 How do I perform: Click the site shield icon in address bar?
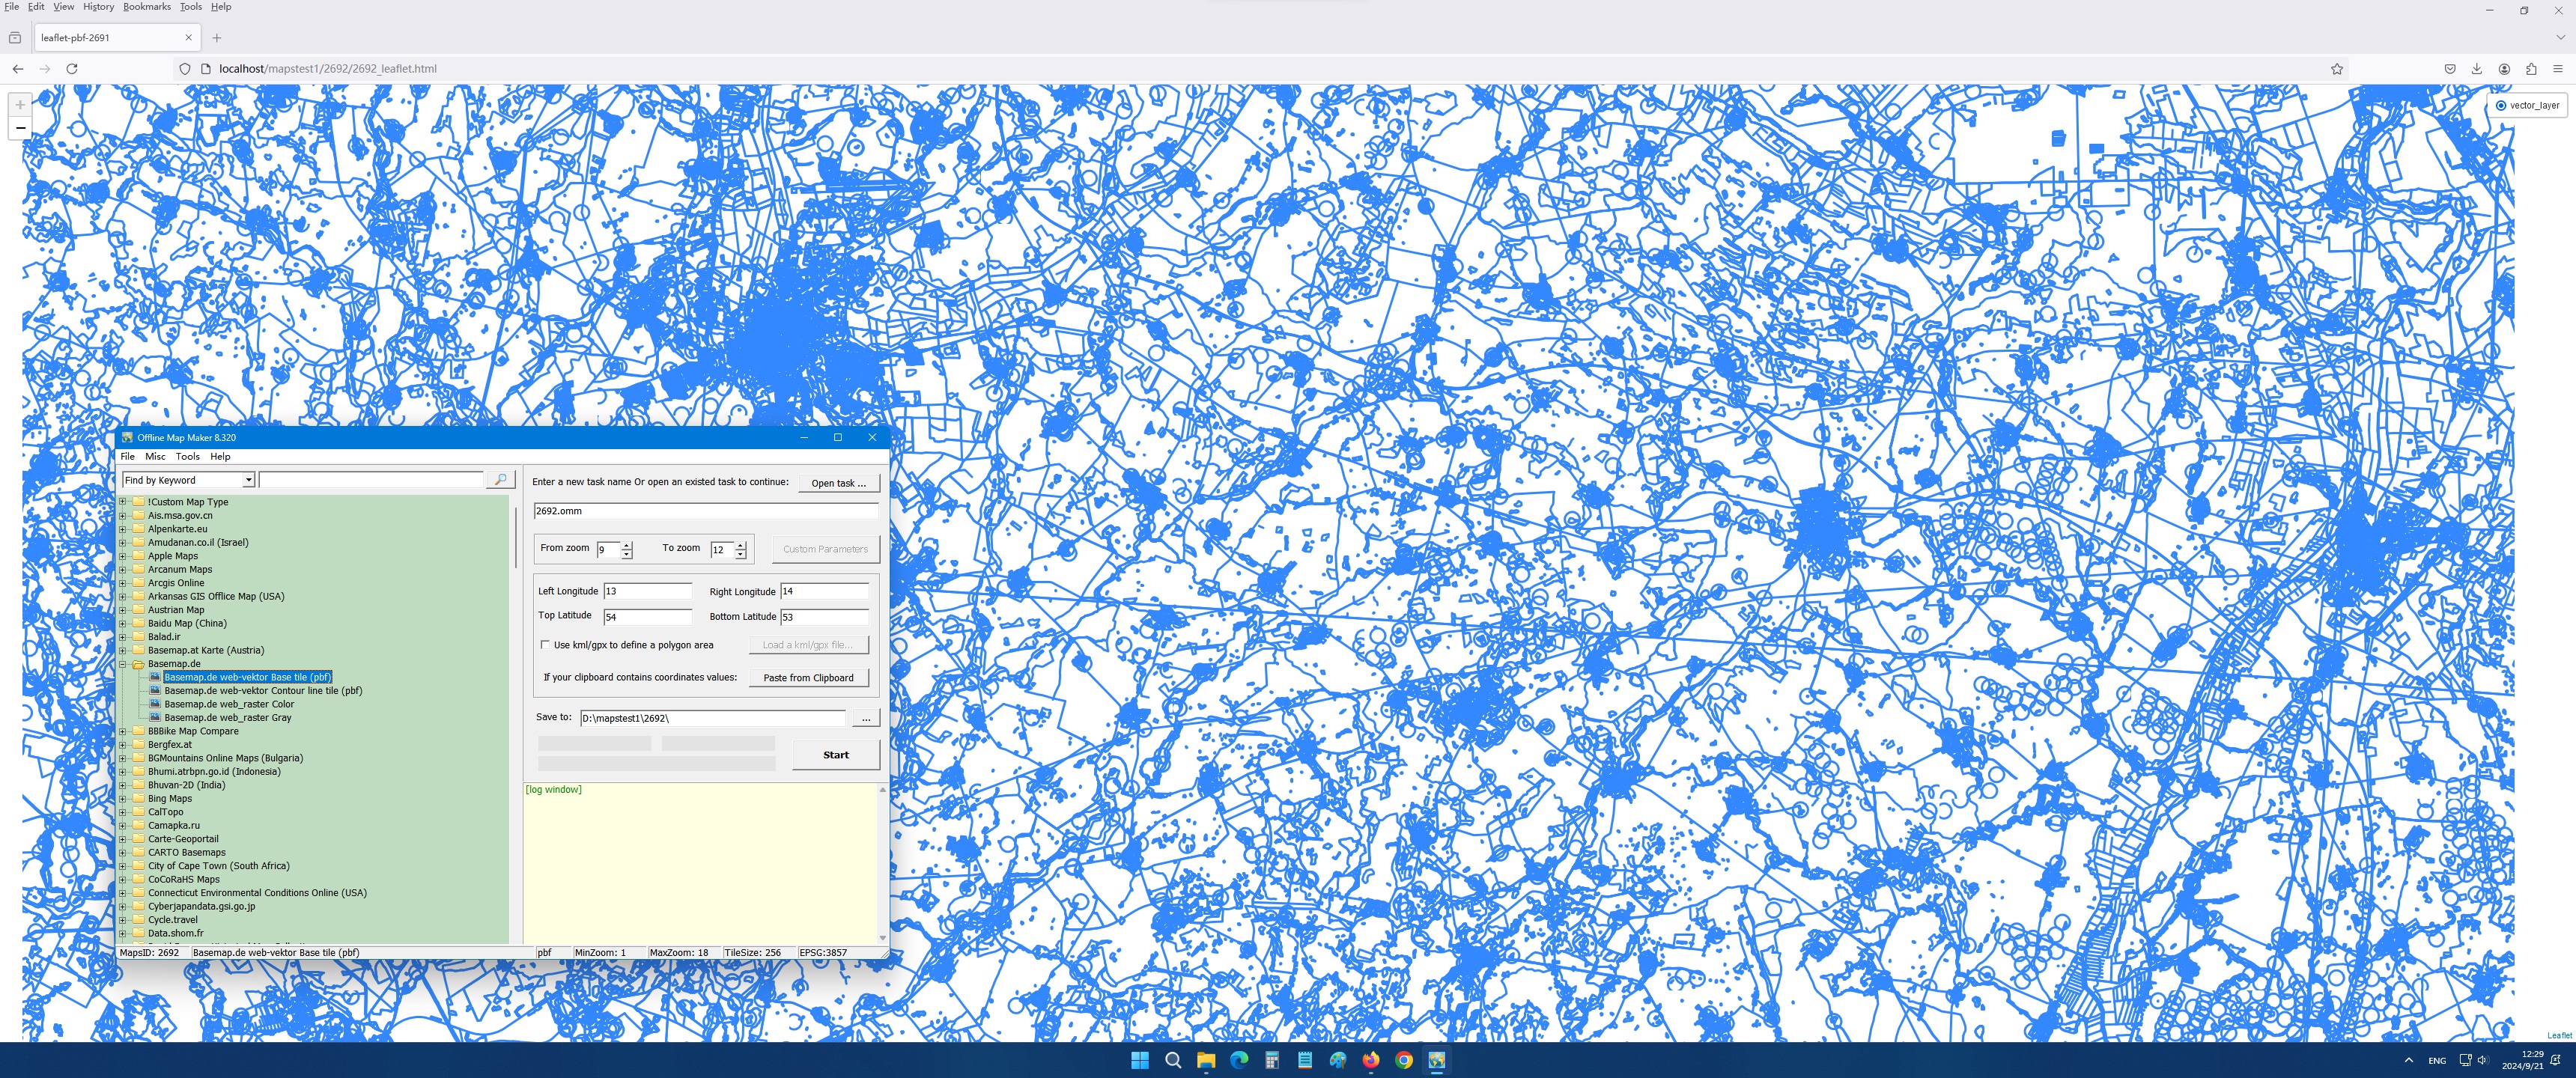(x=185, y=69)
